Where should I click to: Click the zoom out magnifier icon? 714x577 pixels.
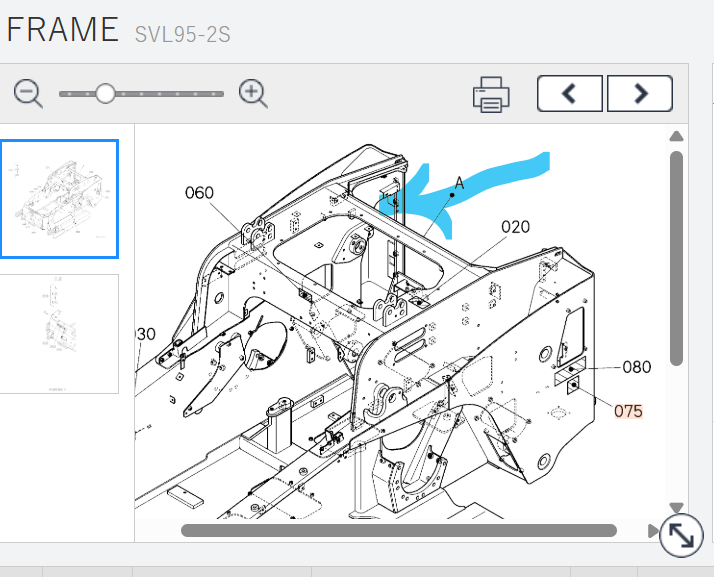click(28, 94)
